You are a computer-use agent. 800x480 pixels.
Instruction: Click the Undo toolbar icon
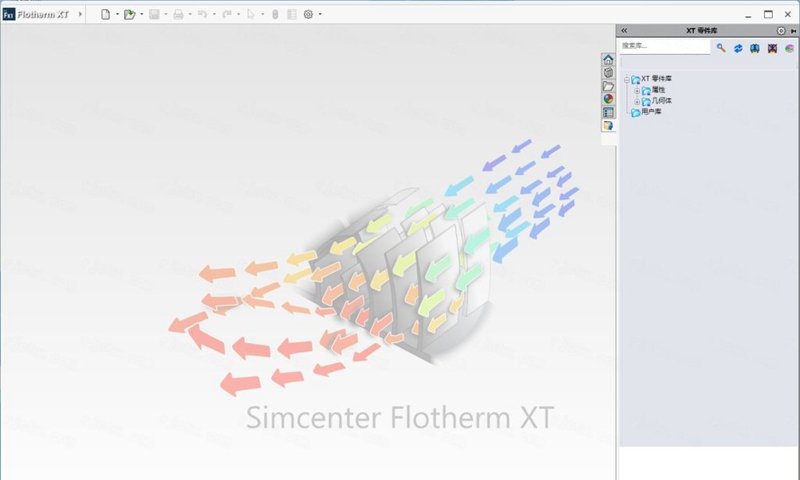203,14
